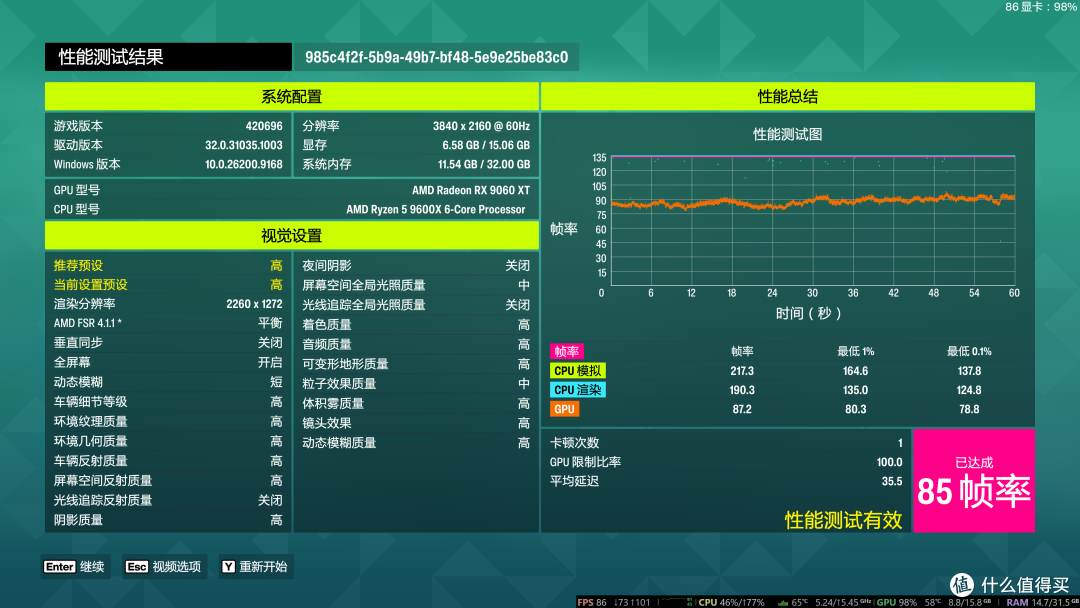The image size is (1080, 608).
Task: Select the cyan CPU 渲染 legend label
Action: point(578,390)
